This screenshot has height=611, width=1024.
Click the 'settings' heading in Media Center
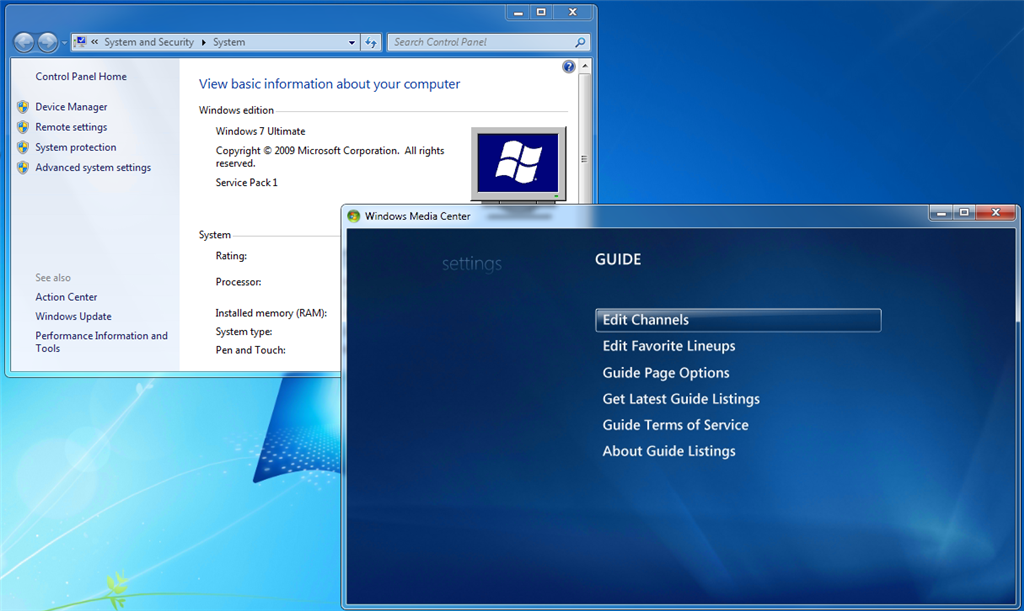(472, 264)
